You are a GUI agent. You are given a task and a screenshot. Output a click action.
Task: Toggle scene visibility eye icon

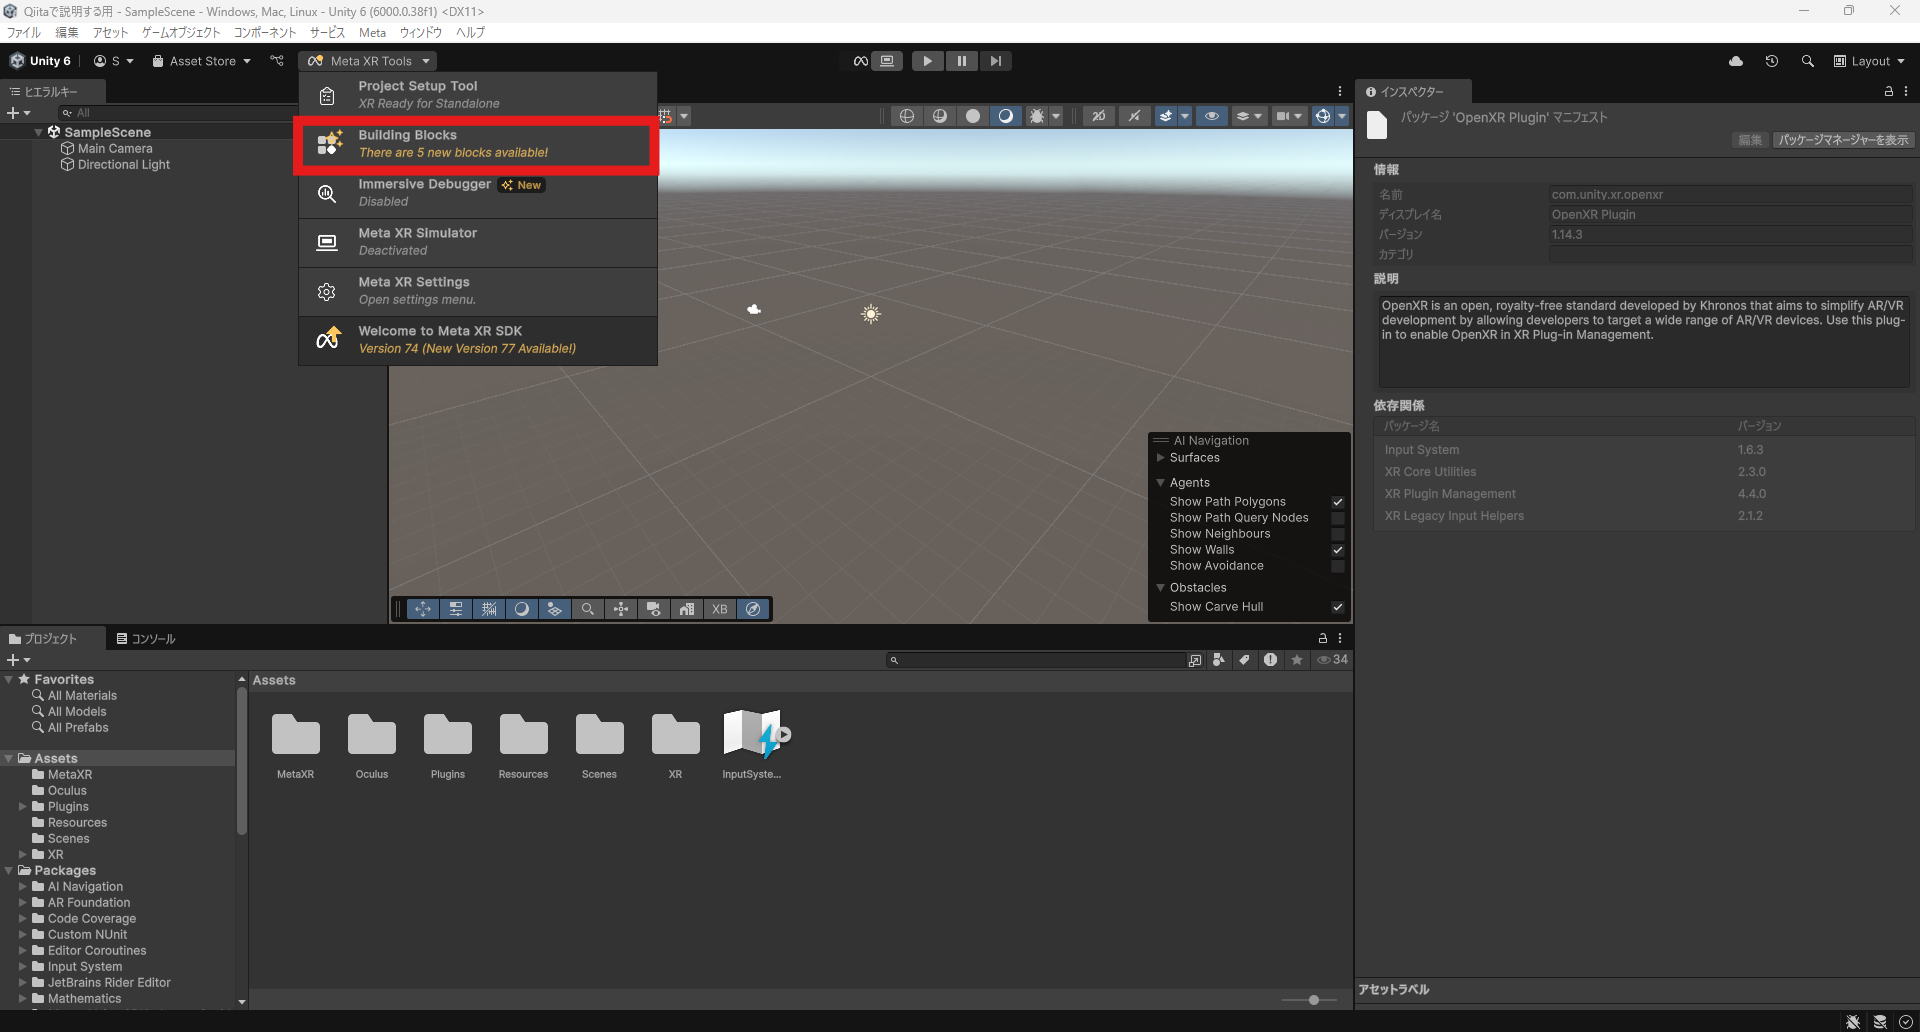pos(1212,116)
